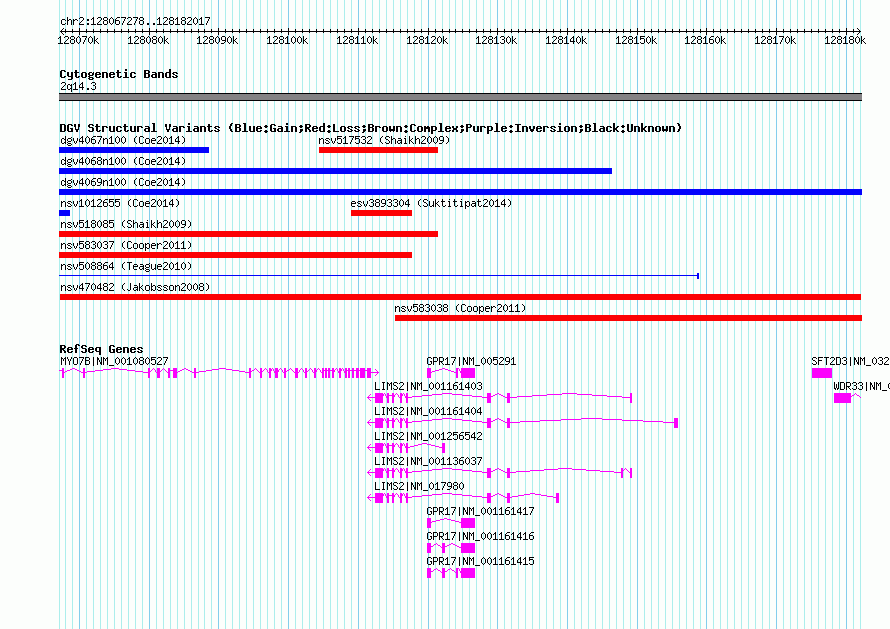Click the nsv470482 (Jakobsson2008) label text
Viewport: 890px width, 629px height.
click(135, 287)
